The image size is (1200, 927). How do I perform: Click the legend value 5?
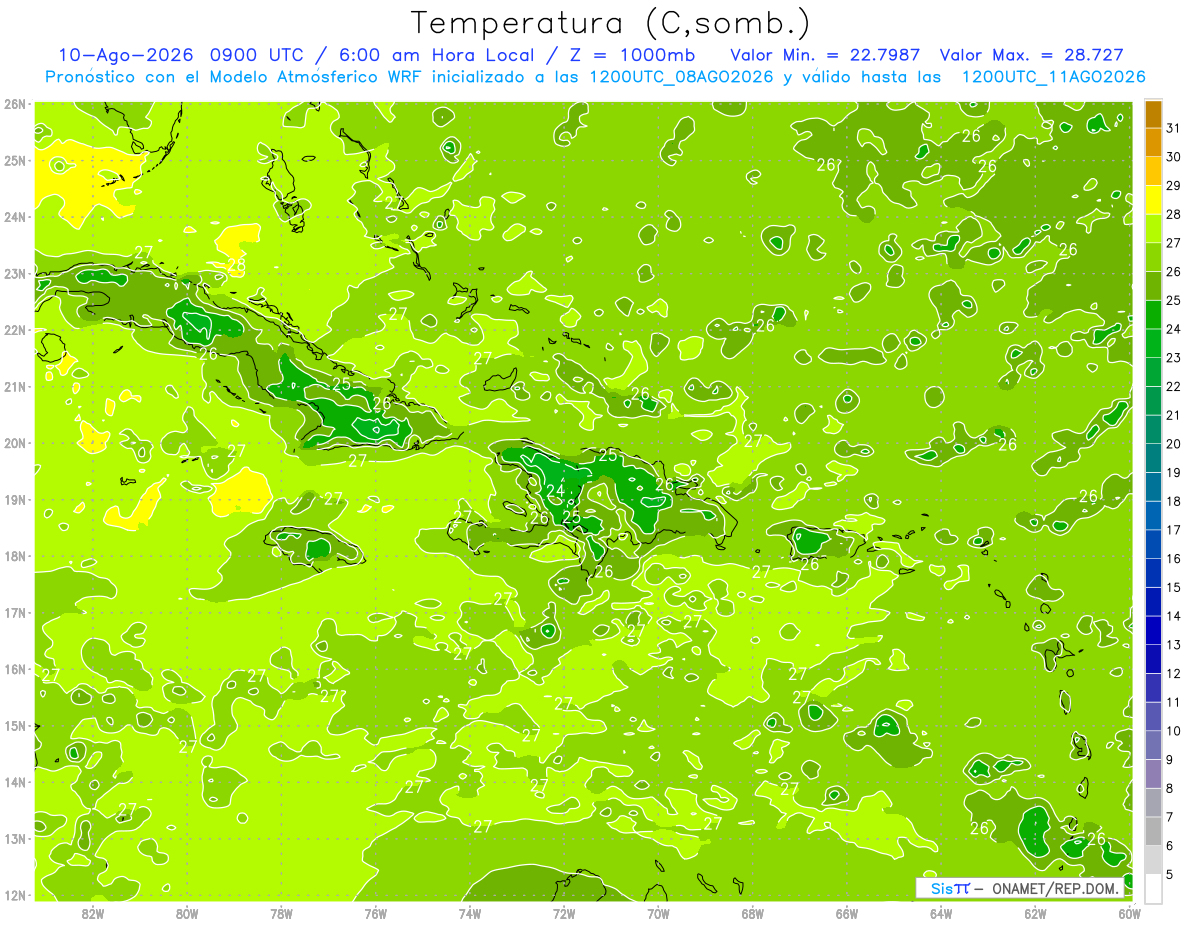tap(1170, 874)
